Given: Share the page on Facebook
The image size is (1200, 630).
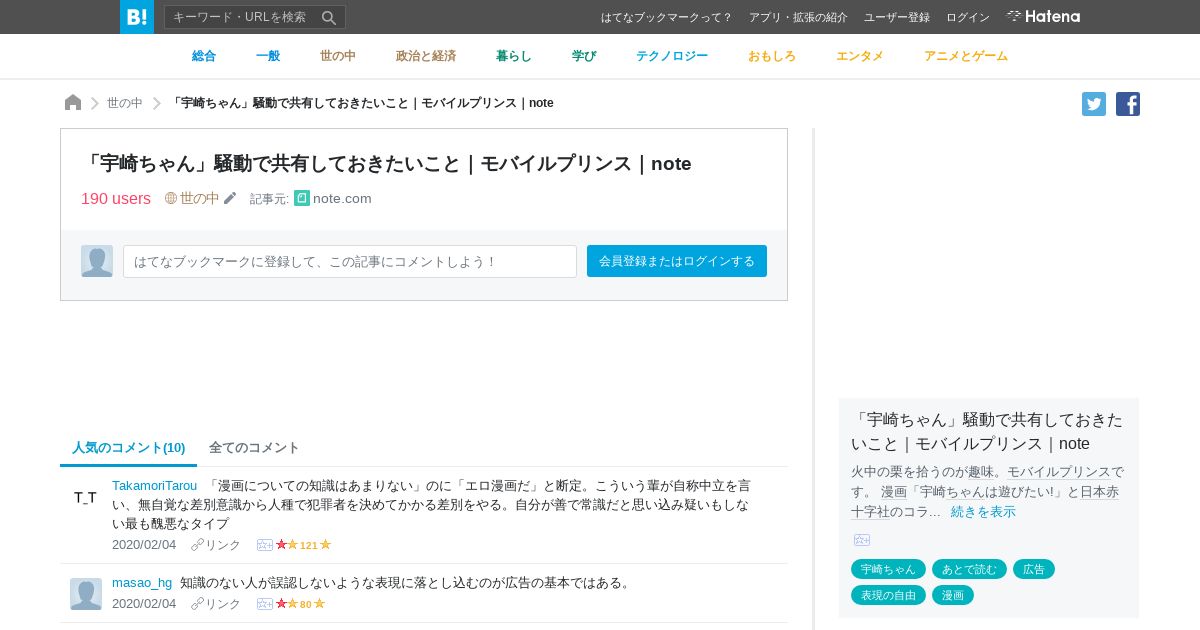Looking at the screenshot, I should pyautogui.click(x=1128, y=104).
